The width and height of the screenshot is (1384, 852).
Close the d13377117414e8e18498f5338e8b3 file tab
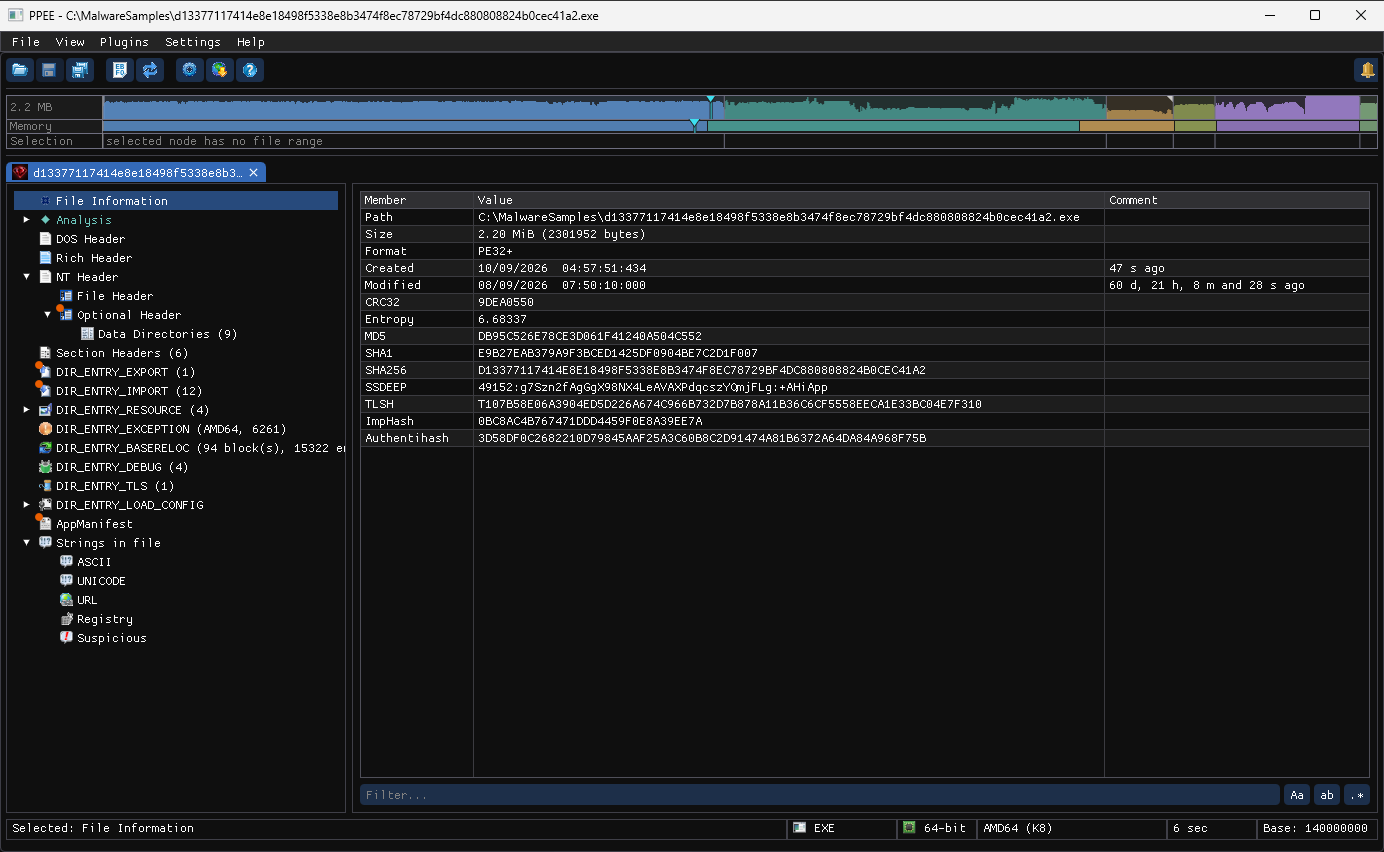point(254,173)
